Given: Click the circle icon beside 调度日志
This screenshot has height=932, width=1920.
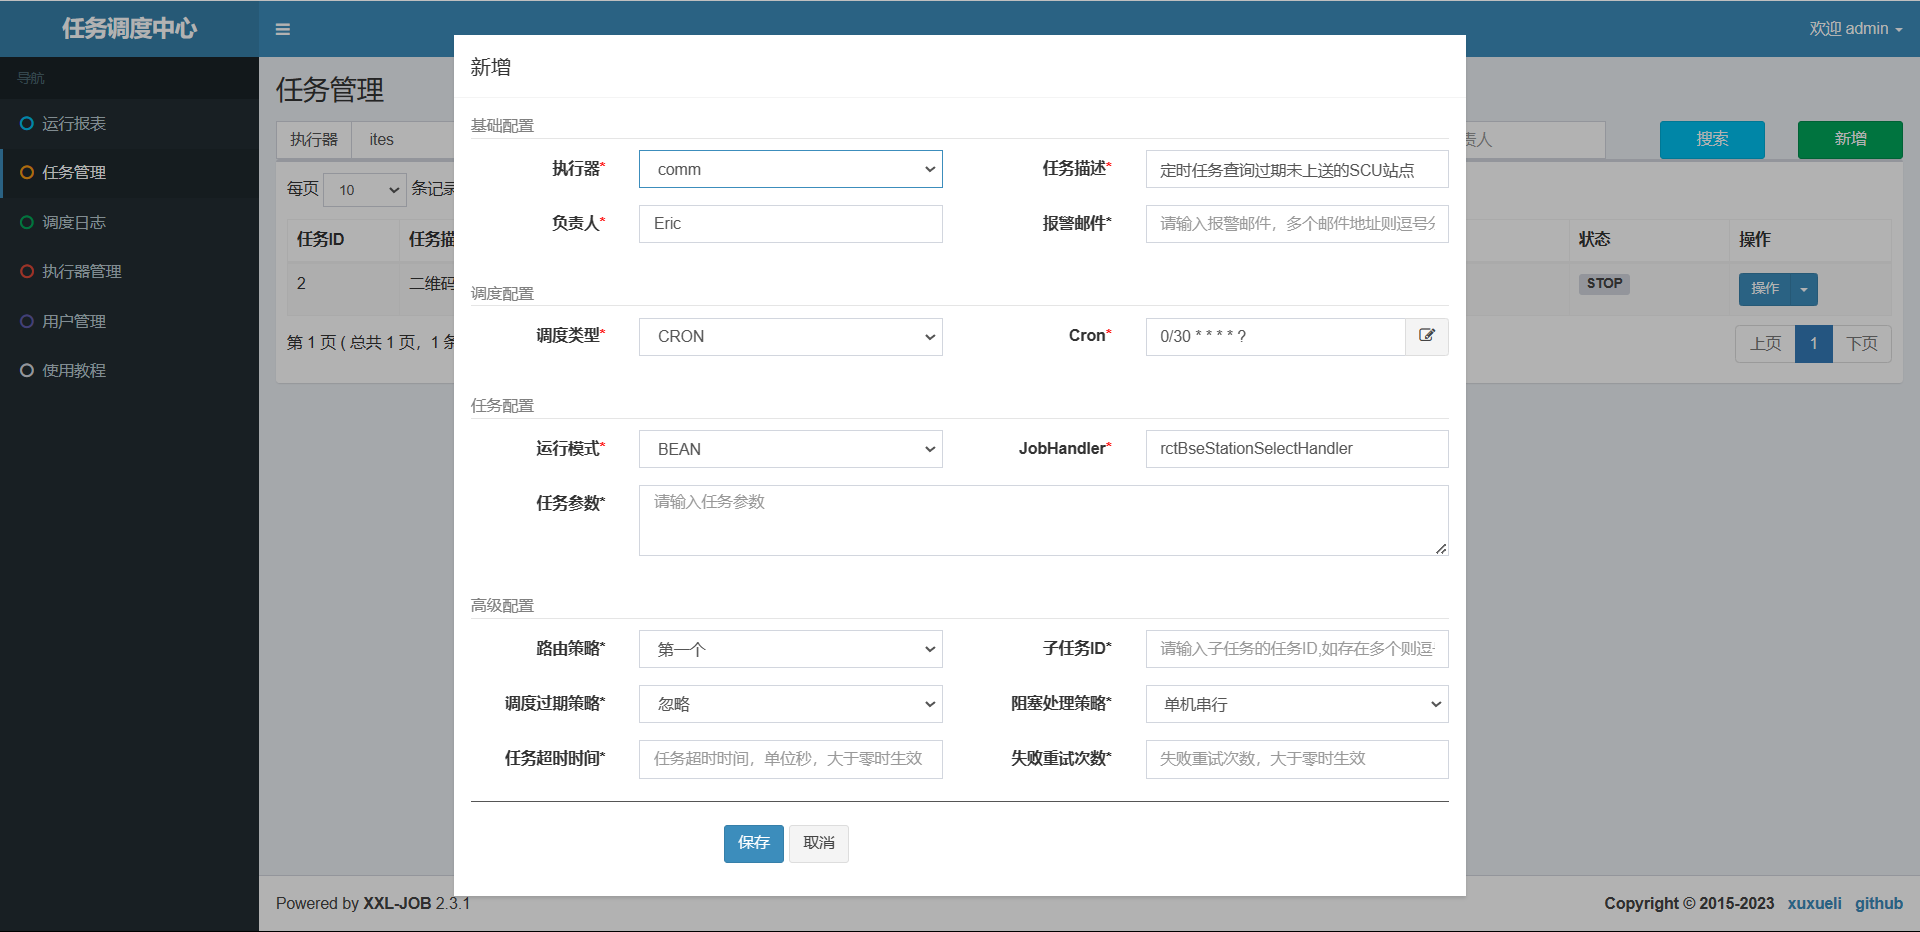Looking at the screenshot, I should (x=27, y=222).
